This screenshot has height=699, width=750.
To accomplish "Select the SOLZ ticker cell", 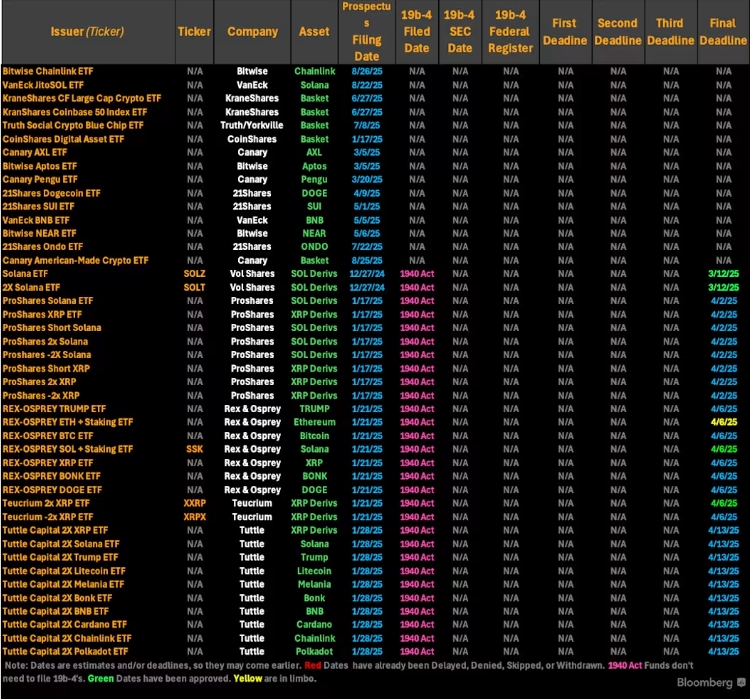I will 194,274.
